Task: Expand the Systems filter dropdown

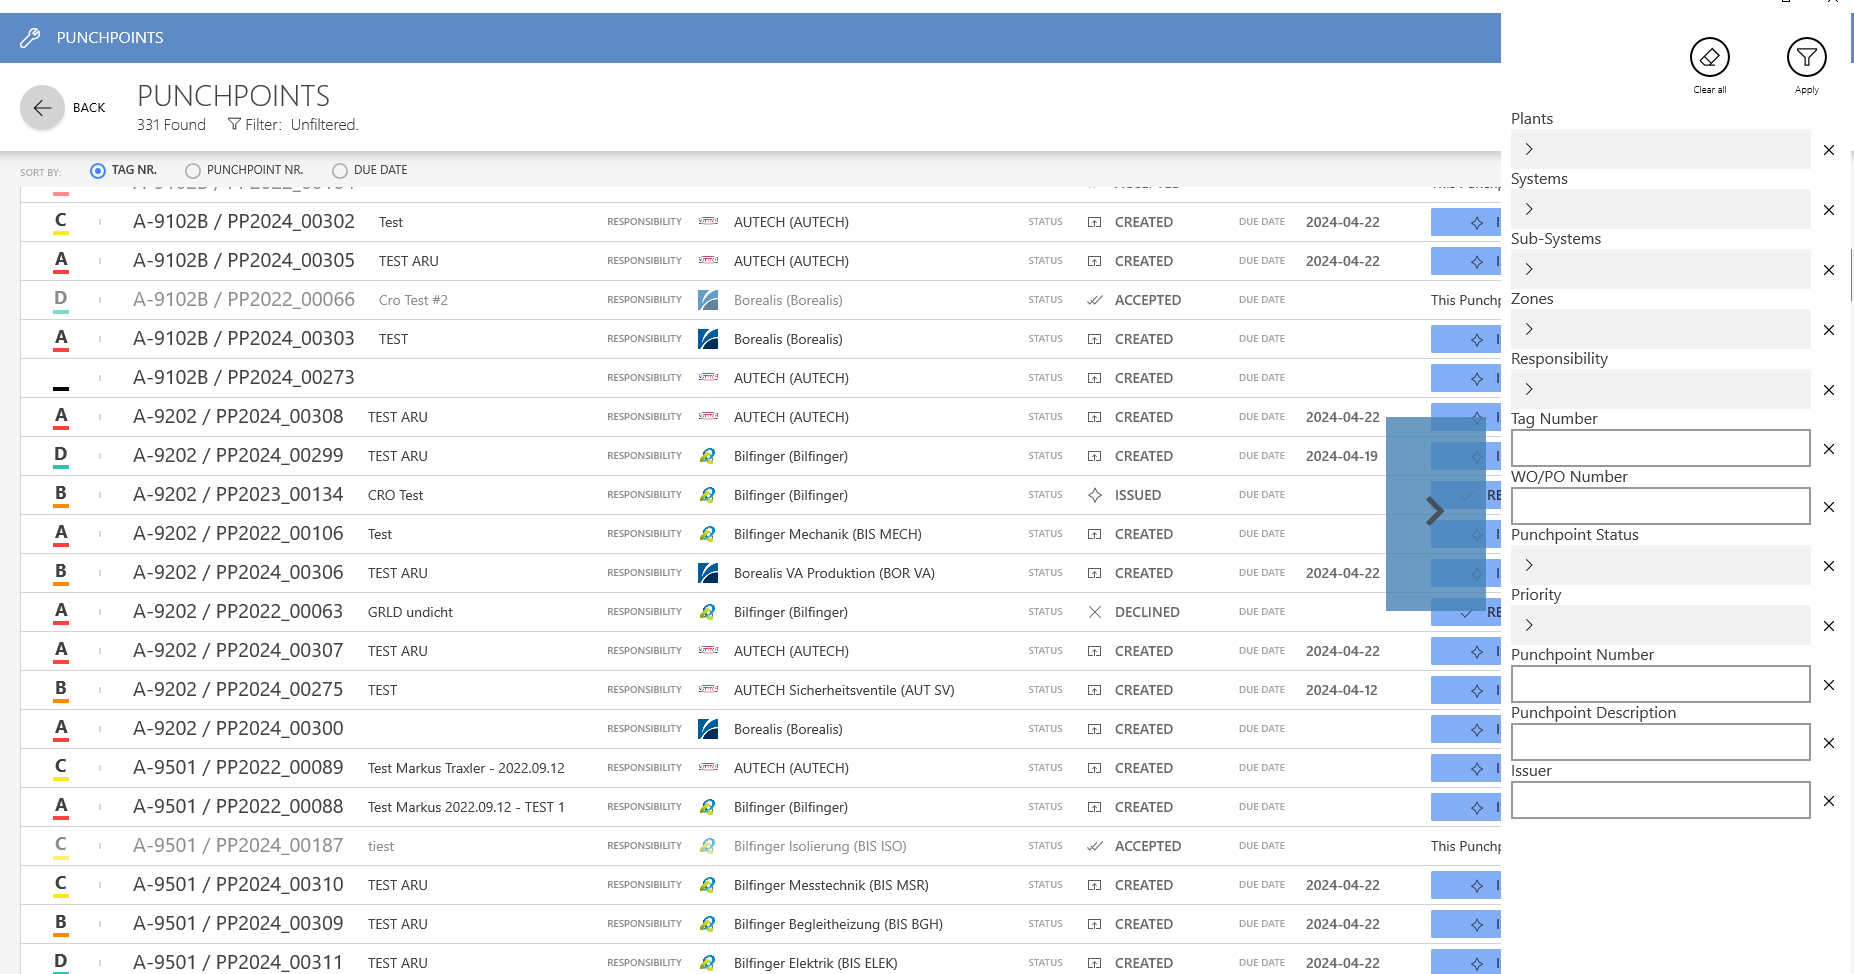Action: click(1529, 209)
